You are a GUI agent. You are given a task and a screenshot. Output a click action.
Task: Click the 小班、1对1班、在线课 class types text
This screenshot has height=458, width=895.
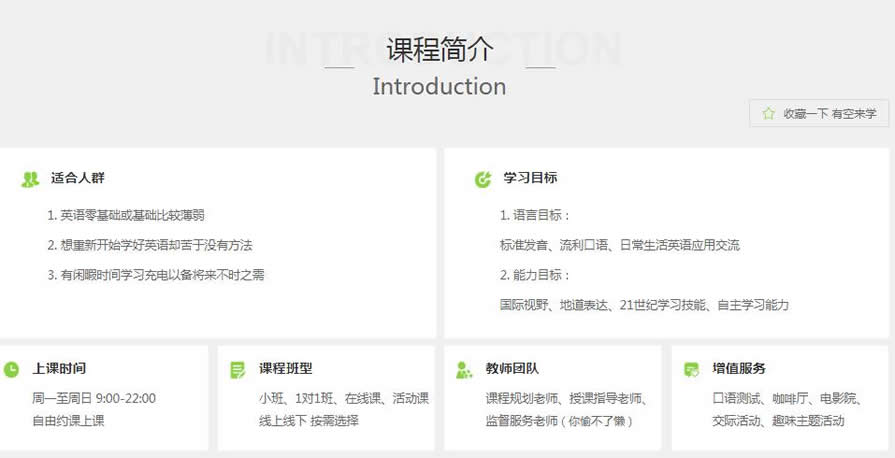343,398
